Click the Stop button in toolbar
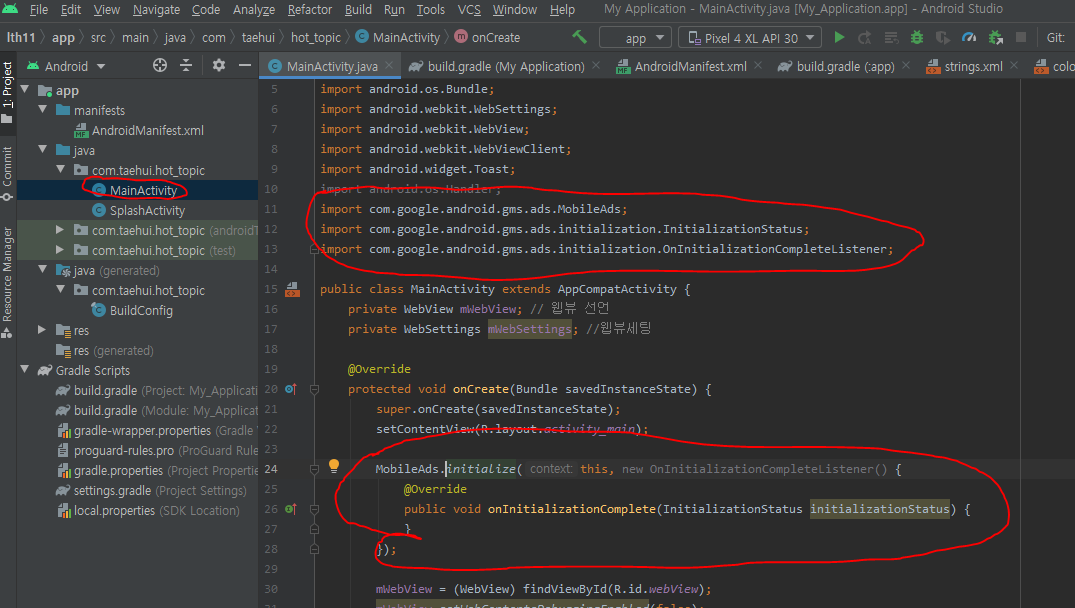This screenshot has width=1075, height=608. click(1021, 38)
